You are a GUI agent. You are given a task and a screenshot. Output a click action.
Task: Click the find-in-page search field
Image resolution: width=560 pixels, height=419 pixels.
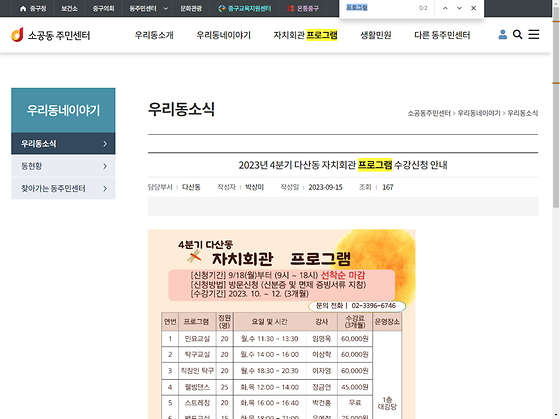379,8
